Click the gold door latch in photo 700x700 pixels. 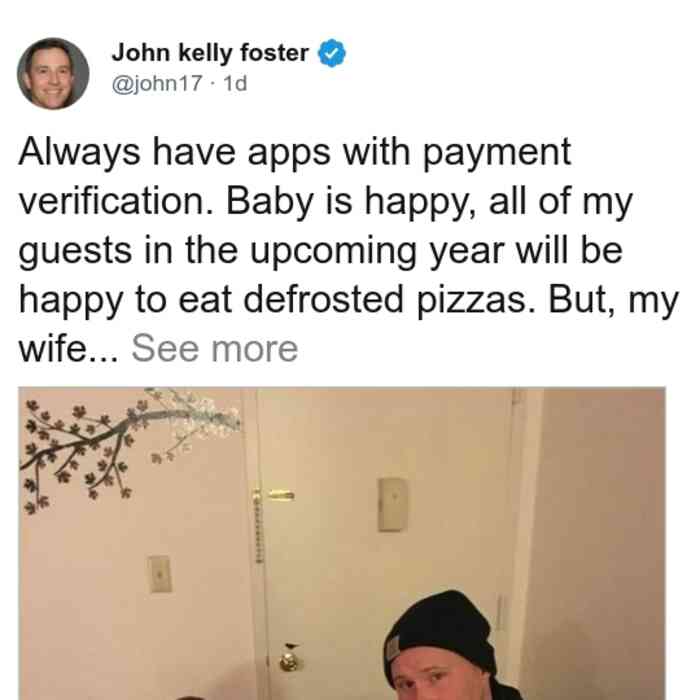[x=273, y=494]
